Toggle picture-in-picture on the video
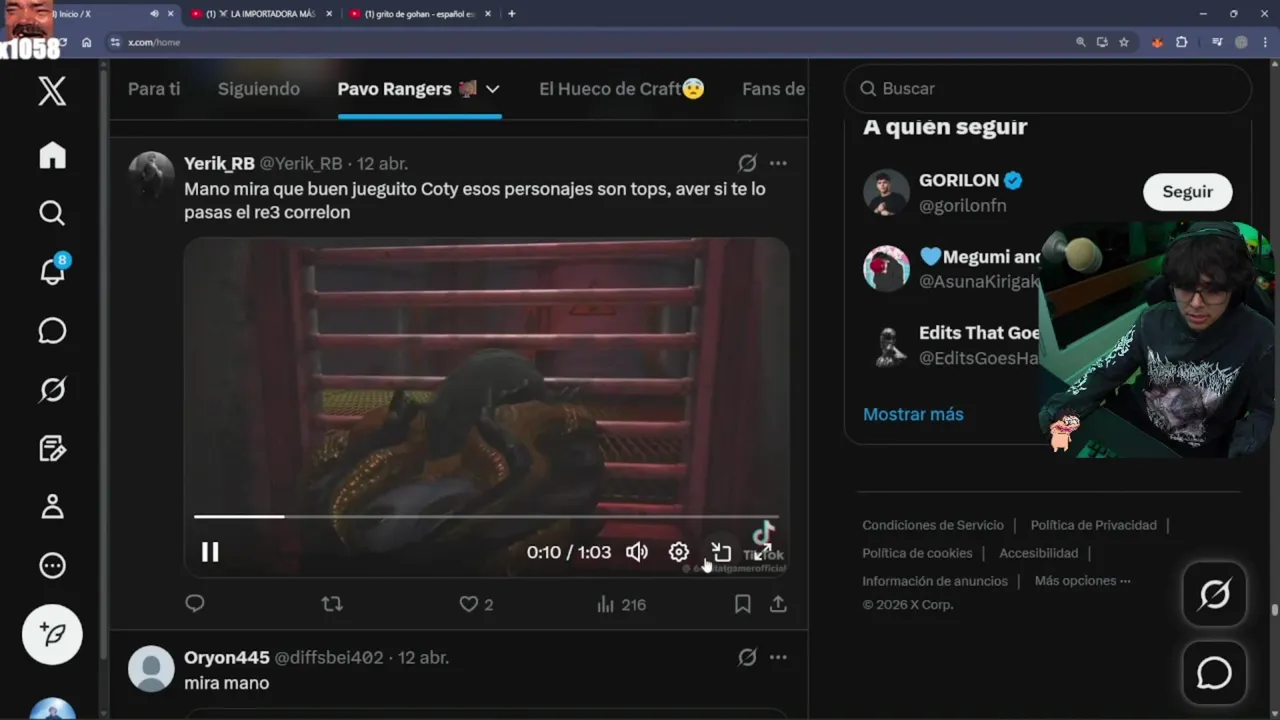1280x720 pixels. (x=721, y=552)
